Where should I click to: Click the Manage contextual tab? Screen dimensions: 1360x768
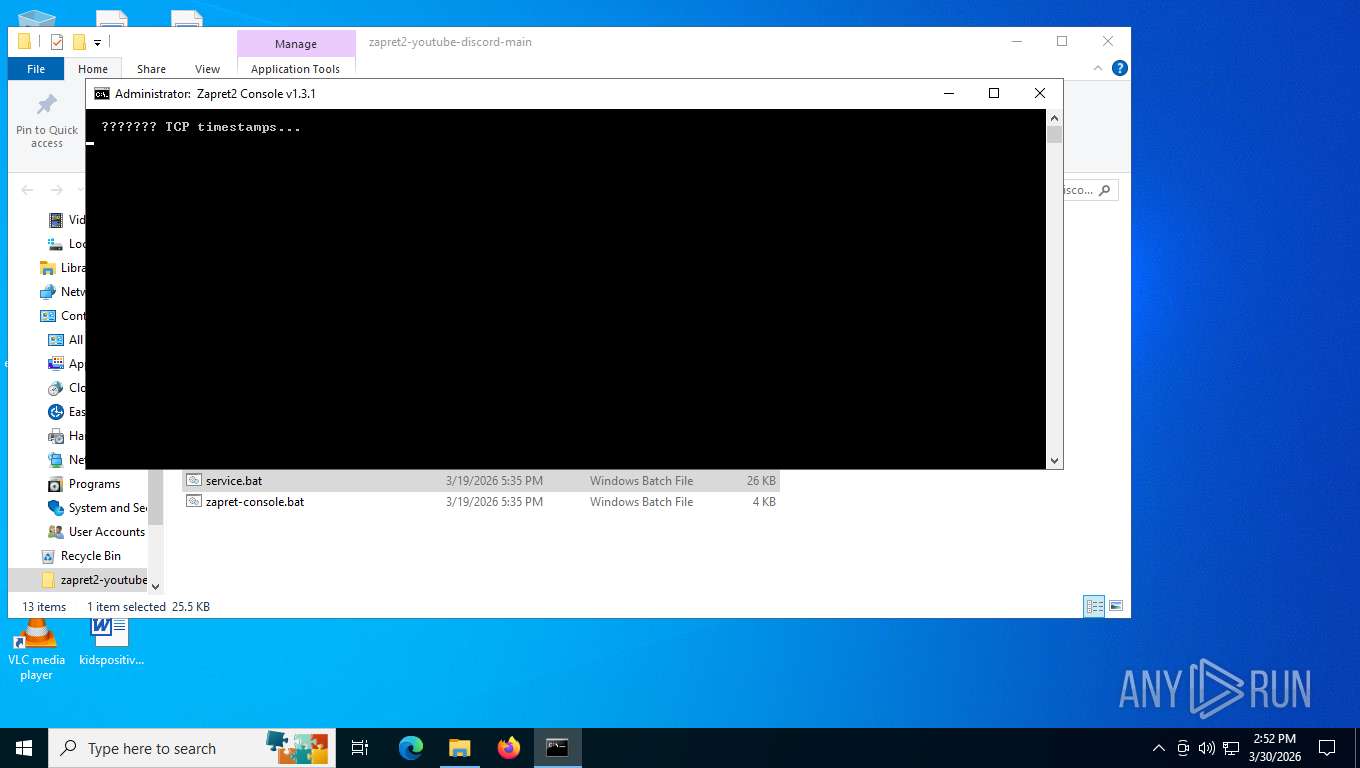pos(296,44)
